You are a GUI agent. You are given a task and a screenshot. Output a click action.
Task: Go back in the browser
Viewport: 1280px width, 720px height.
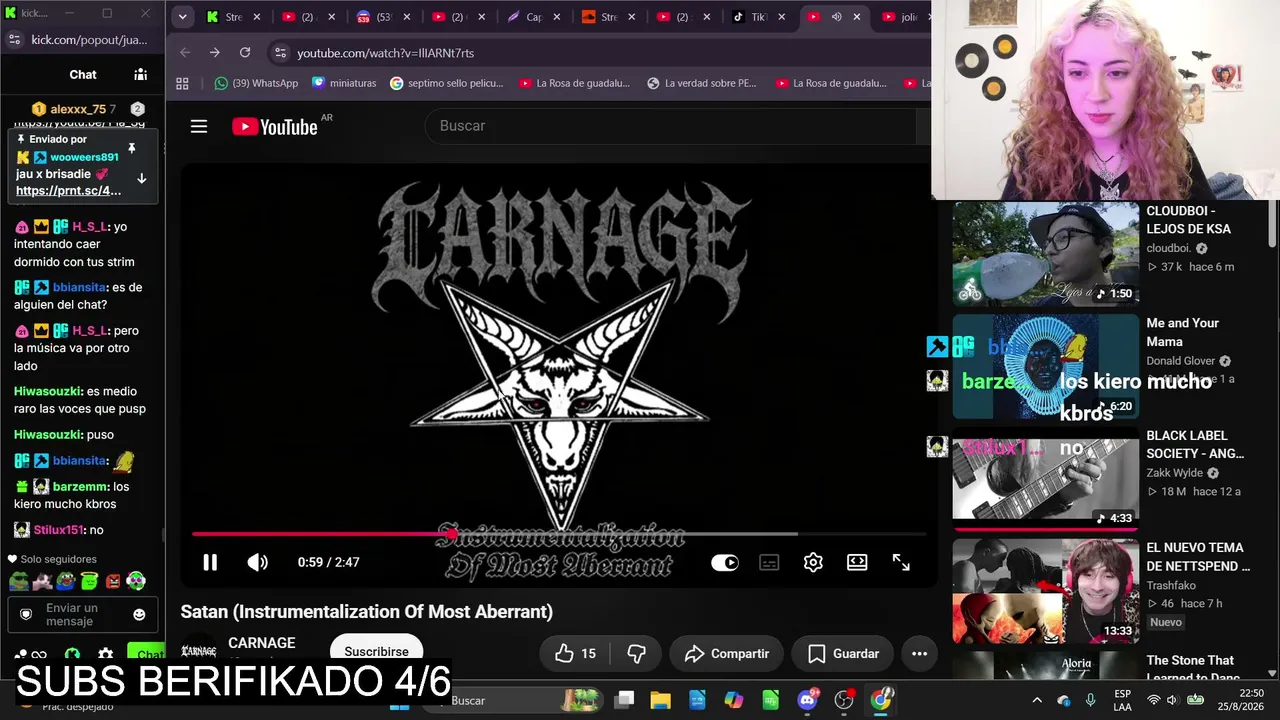coord(185,52)
